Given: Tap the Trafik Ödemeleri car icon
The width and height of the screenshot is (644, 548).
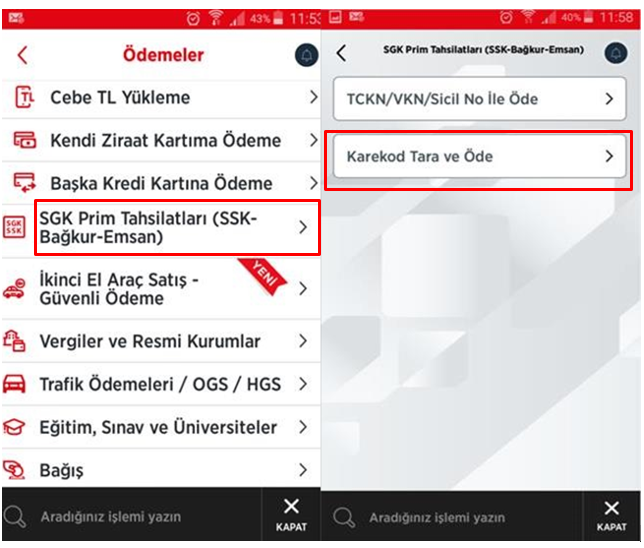Looking at the screenshot, I should (14, 384).
